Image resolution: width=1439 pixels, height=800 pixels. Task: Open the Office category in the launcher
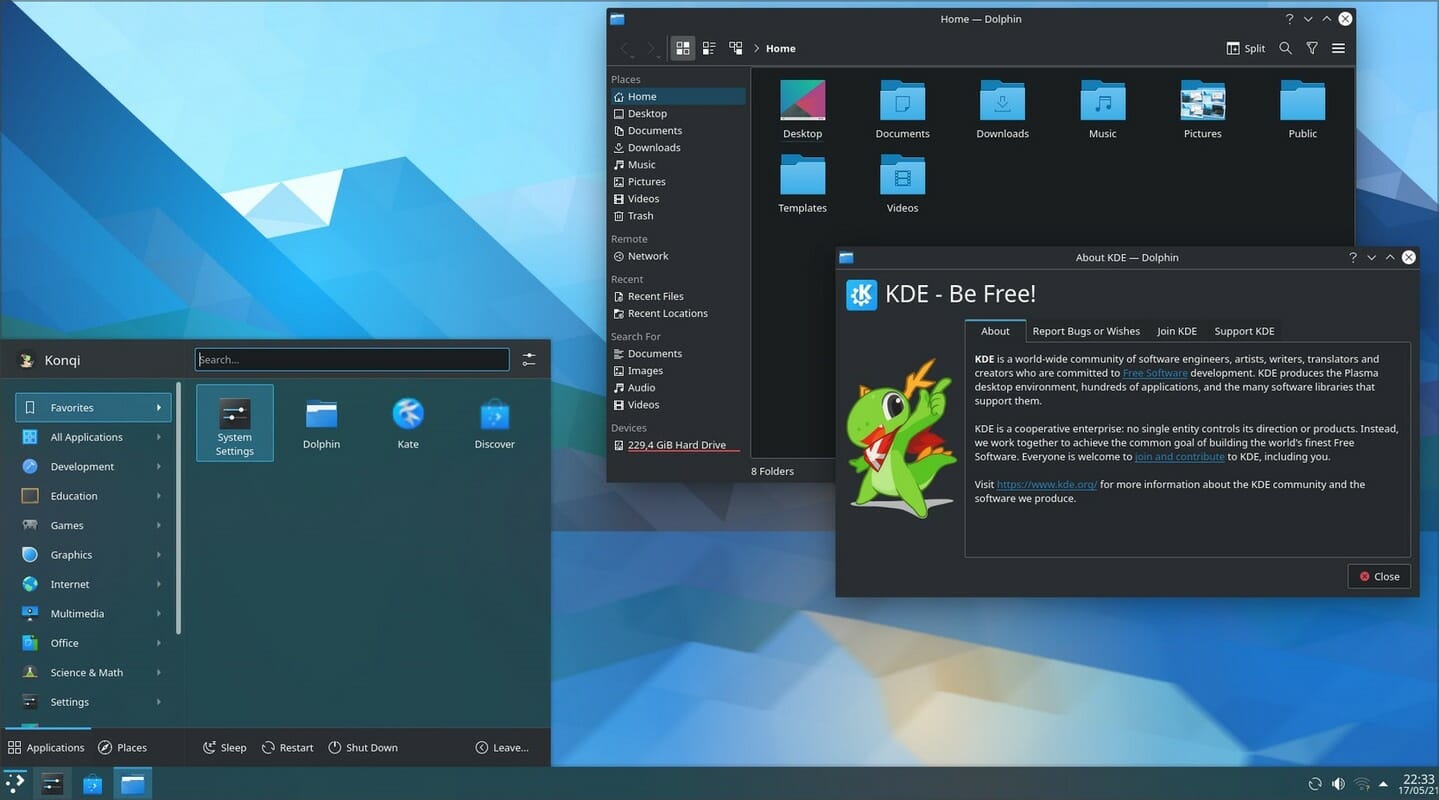(93, 643)
